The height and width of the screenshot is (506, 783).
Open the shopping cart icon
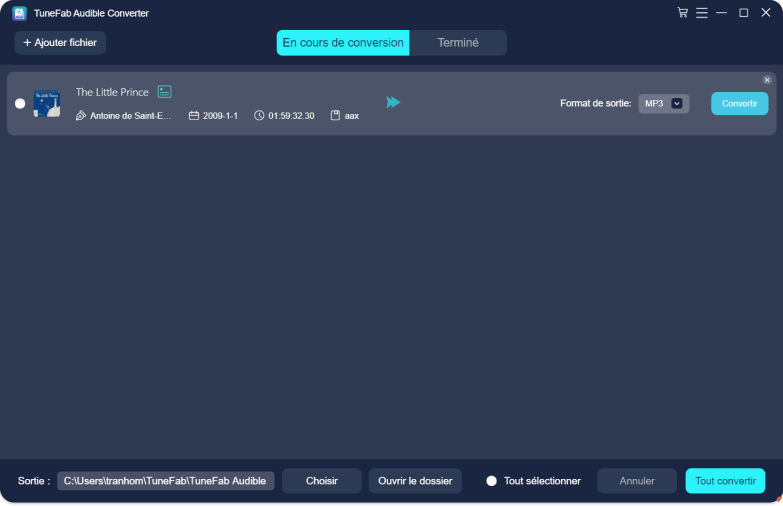pos(682,12)
